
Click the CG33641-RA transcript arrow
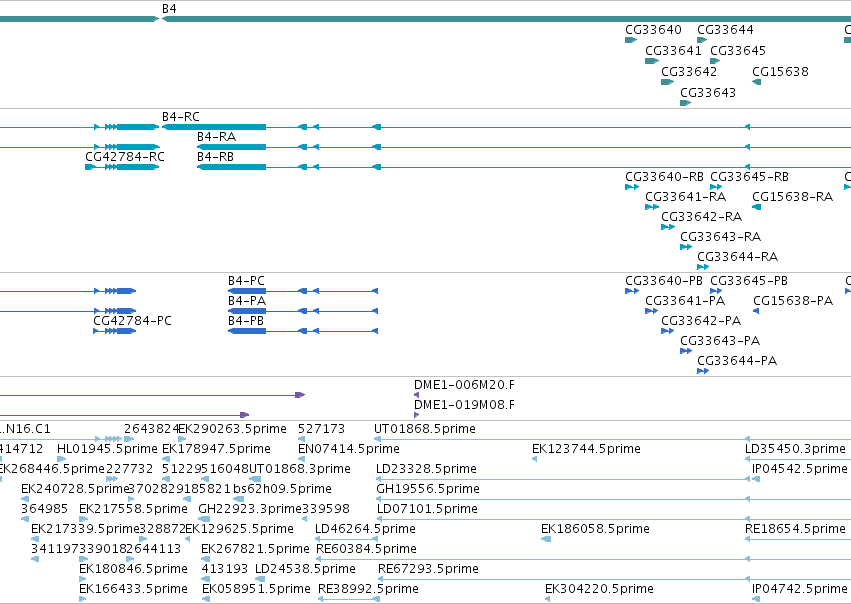[x=652, y=207]
